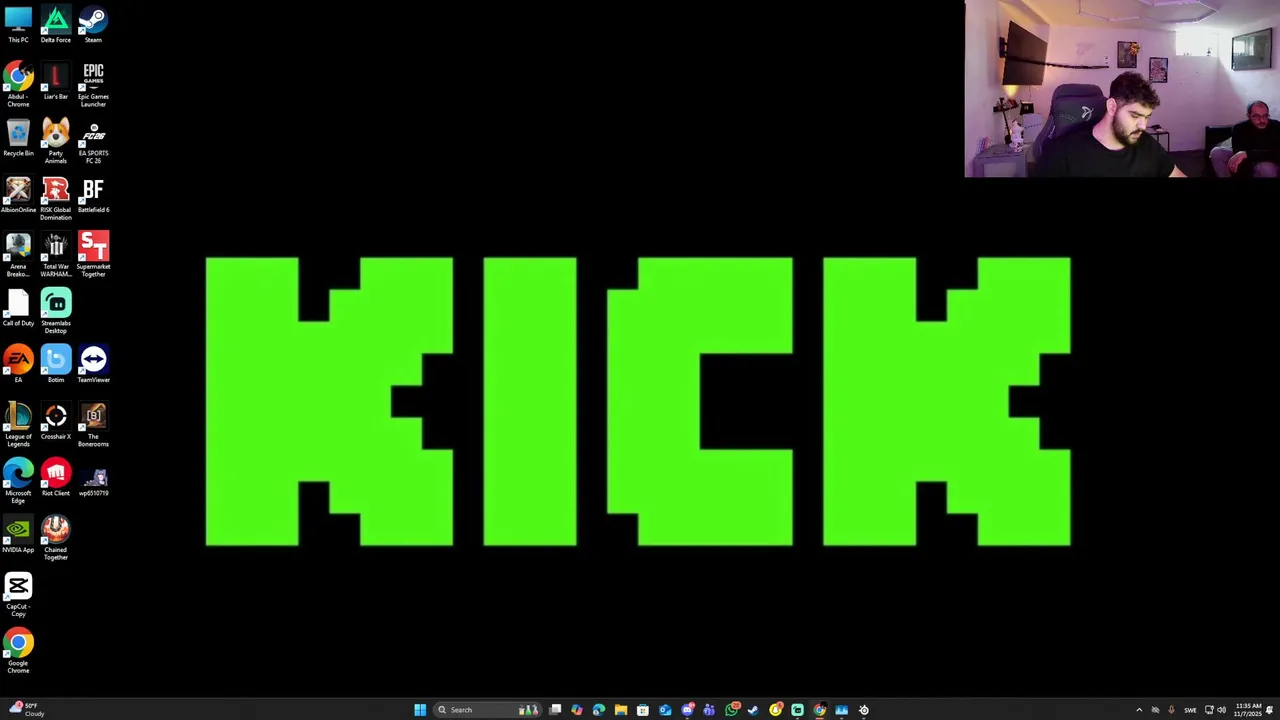The height and width of the screenshot is (720, 1280).
Task: Switch to Chrome from the taskbar
Action: tap(820, 710)
